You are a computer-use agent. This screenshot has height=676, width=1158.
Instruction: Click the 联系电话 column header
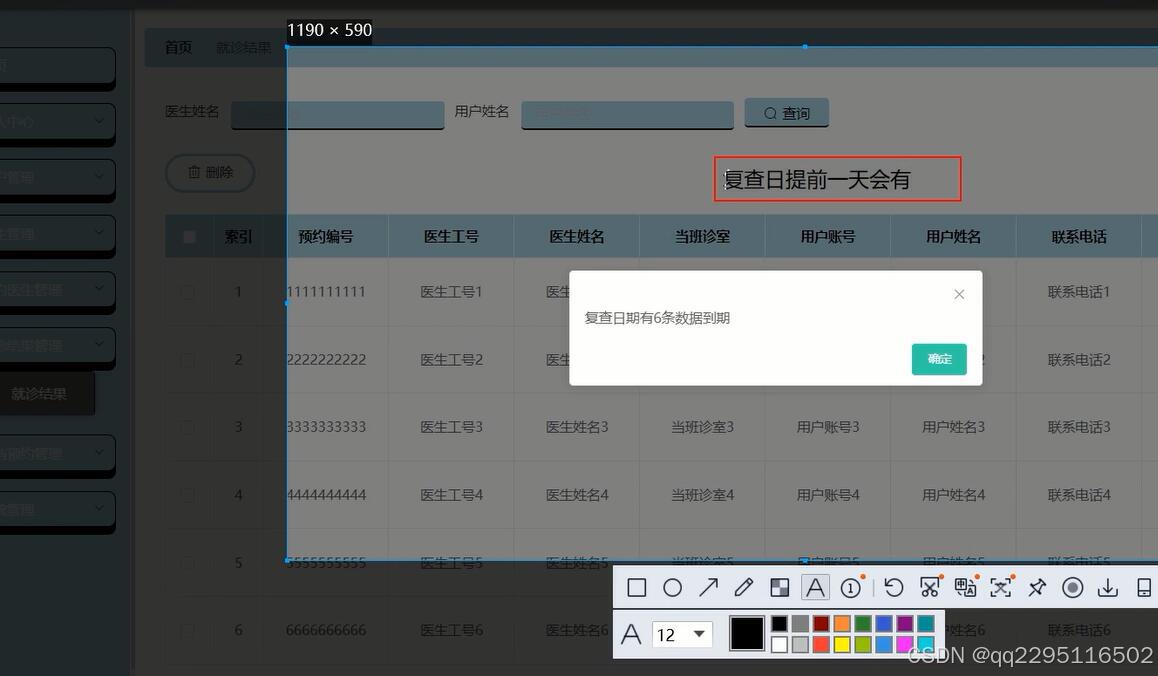pos(1079,236)
